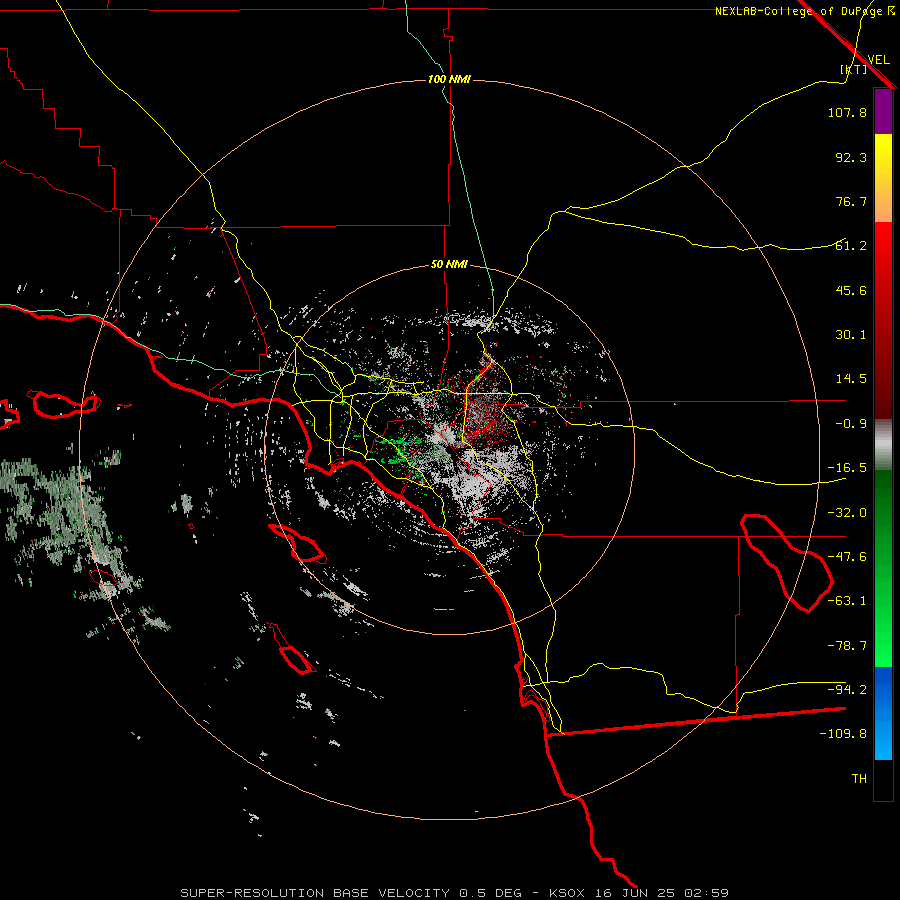900x900 pixels.
Task: Pick the red segment of velocity scale
Action: (883, 320)
